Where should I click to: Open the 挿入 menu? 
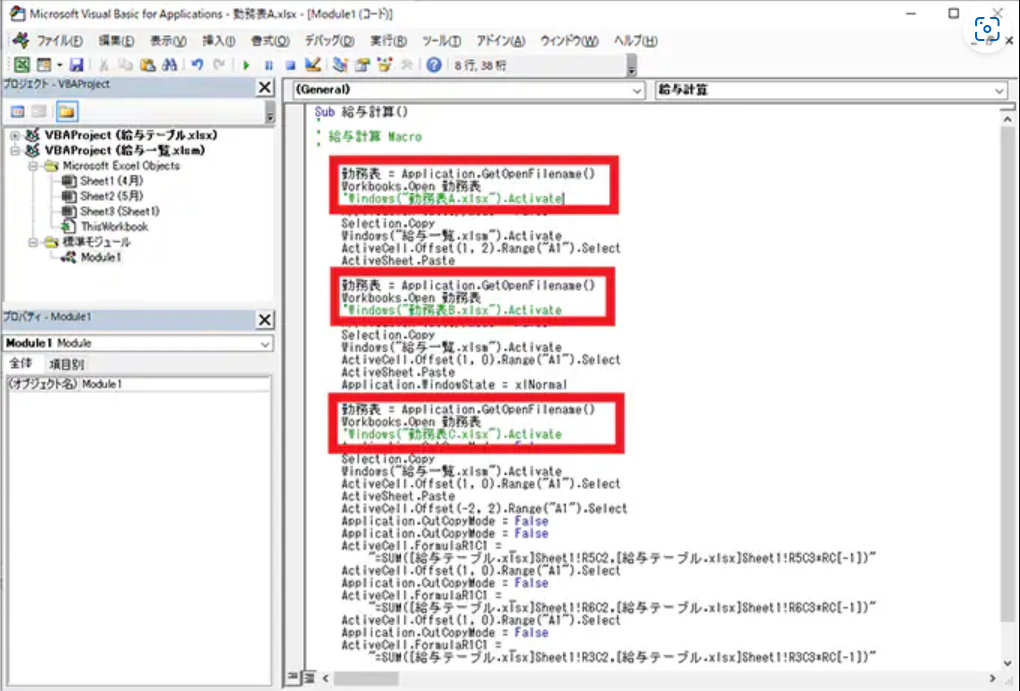(x=219, y=40)
